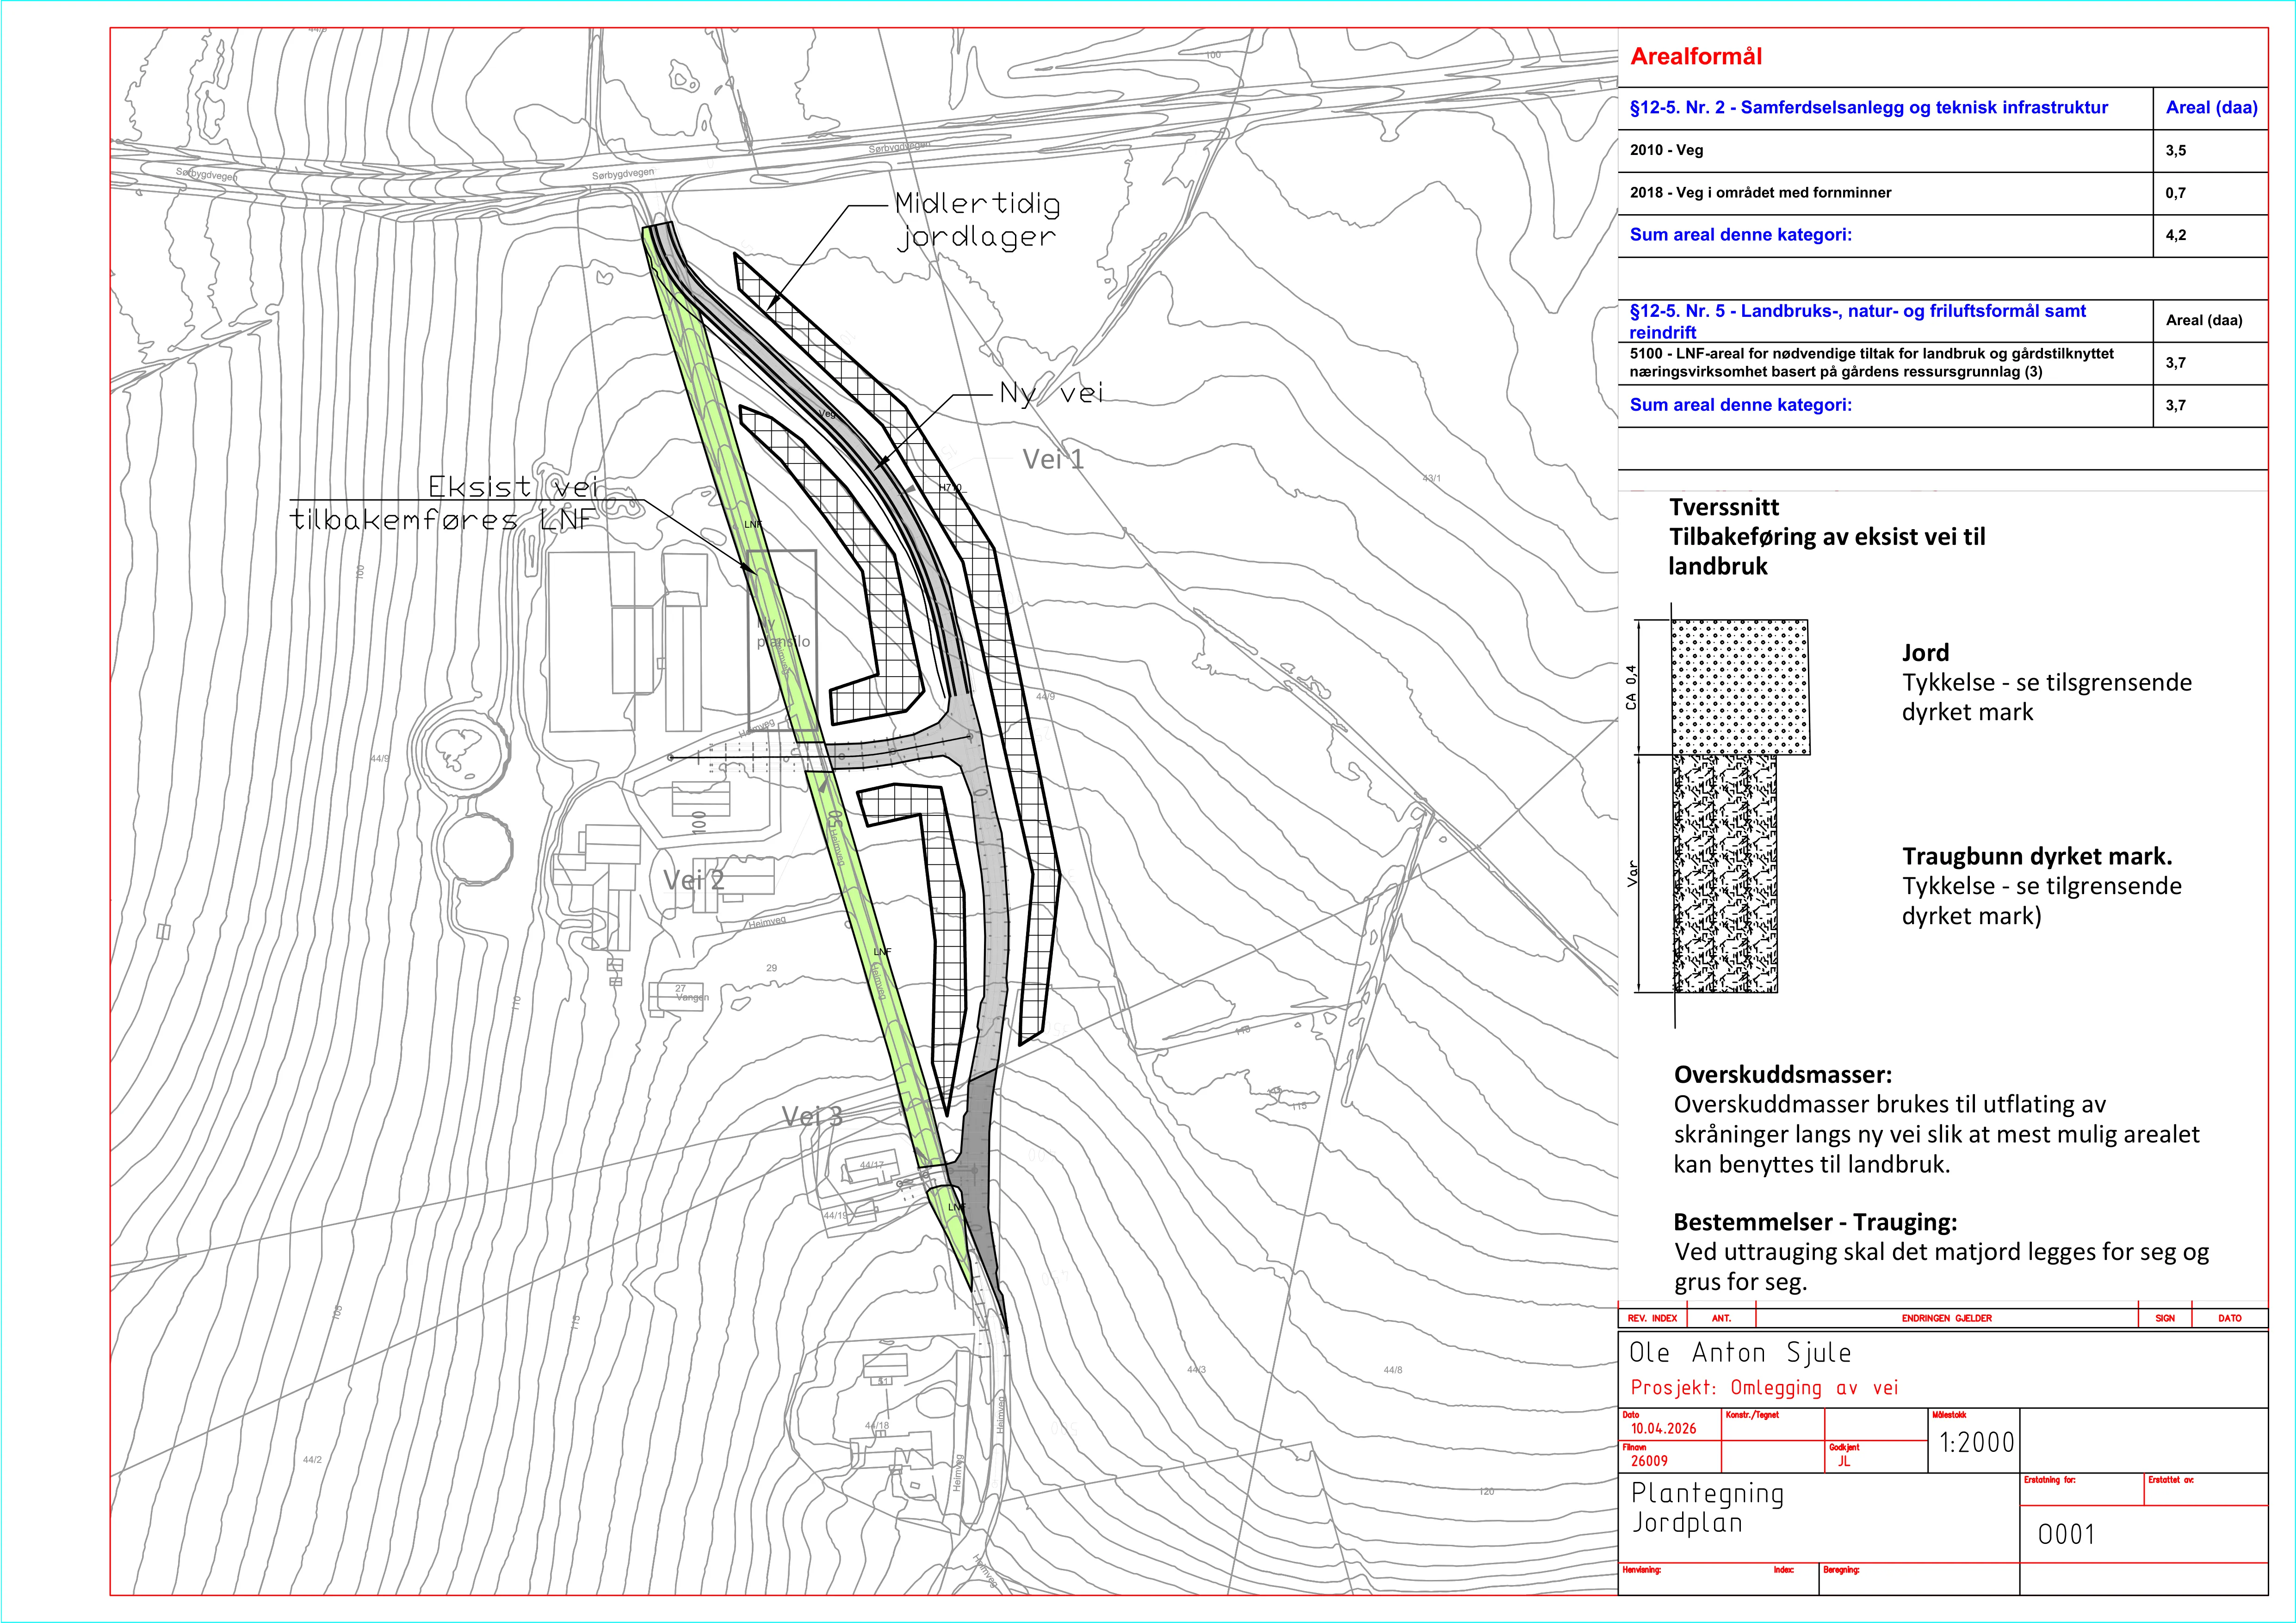This screenshot has width=2296, height=1623.
Task: Select the '2010 - Veg' table row
Action: 1942,151
